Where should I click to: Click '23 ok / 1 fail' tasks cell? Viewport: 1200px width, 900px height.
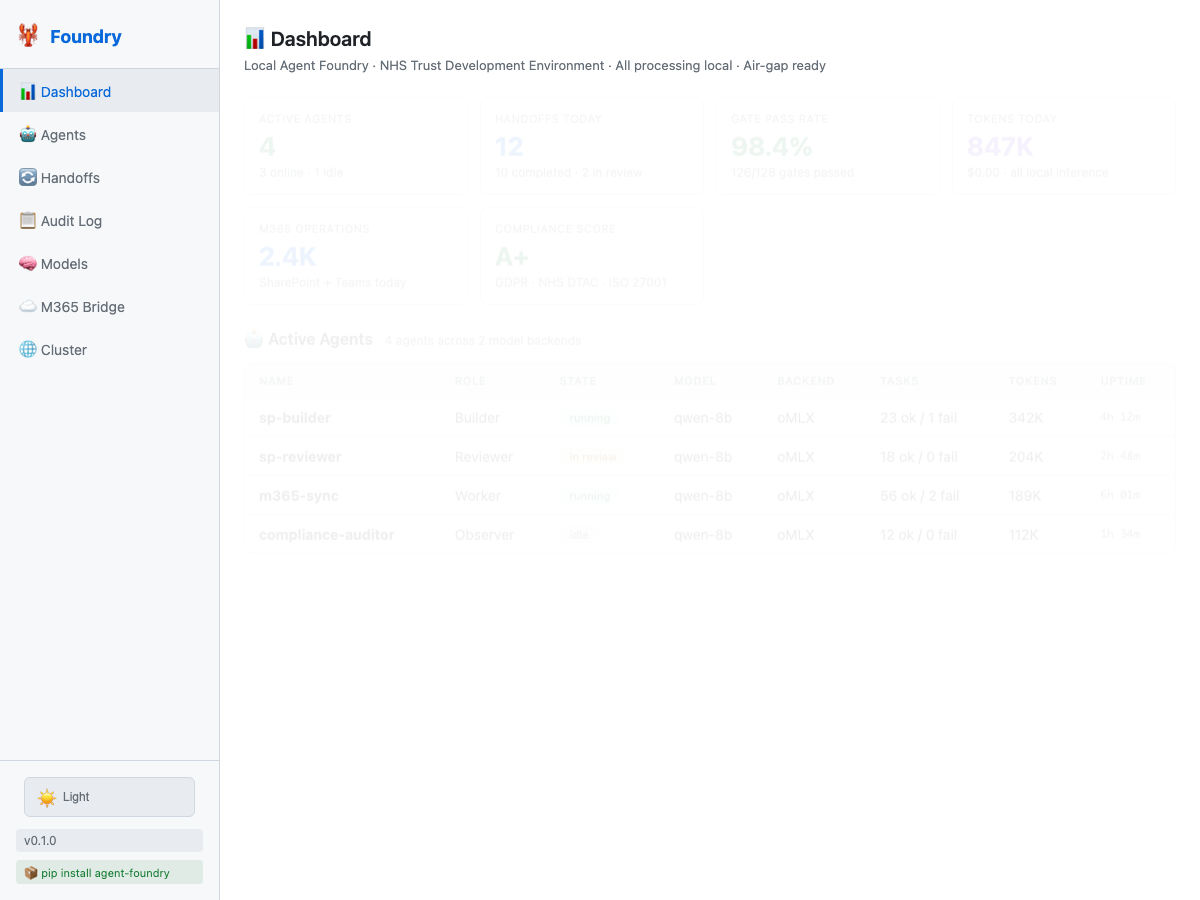[x=919, y=418]
